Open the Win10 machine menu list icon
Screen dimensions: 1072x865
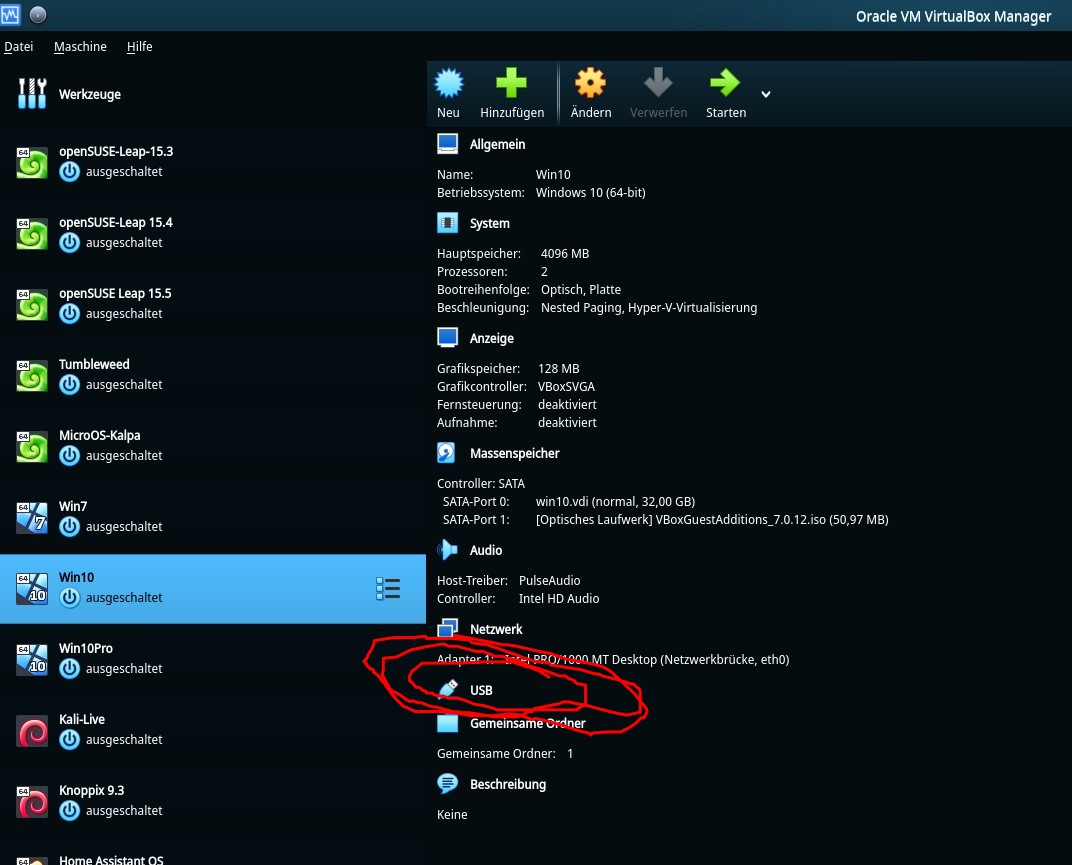[x=388, y=589]
